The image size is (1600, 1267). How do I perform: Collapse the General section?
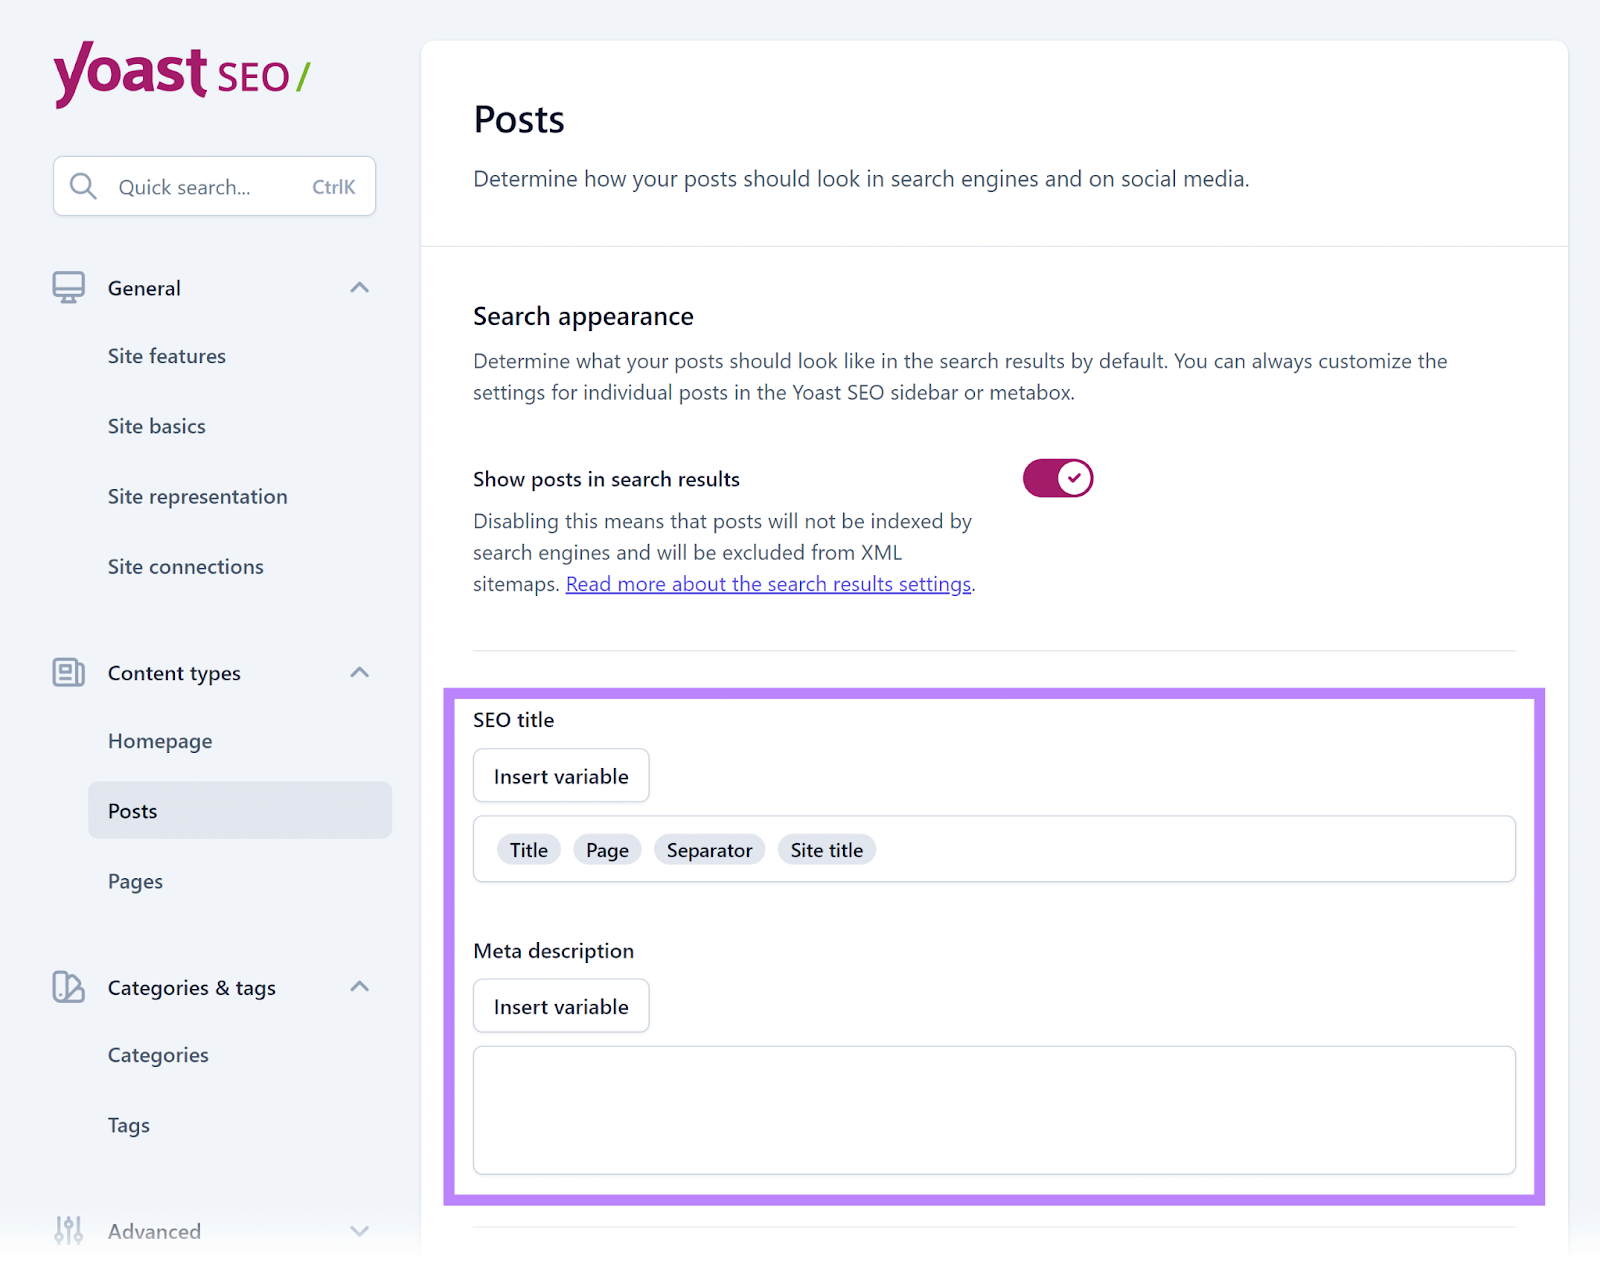coord(359,287)
